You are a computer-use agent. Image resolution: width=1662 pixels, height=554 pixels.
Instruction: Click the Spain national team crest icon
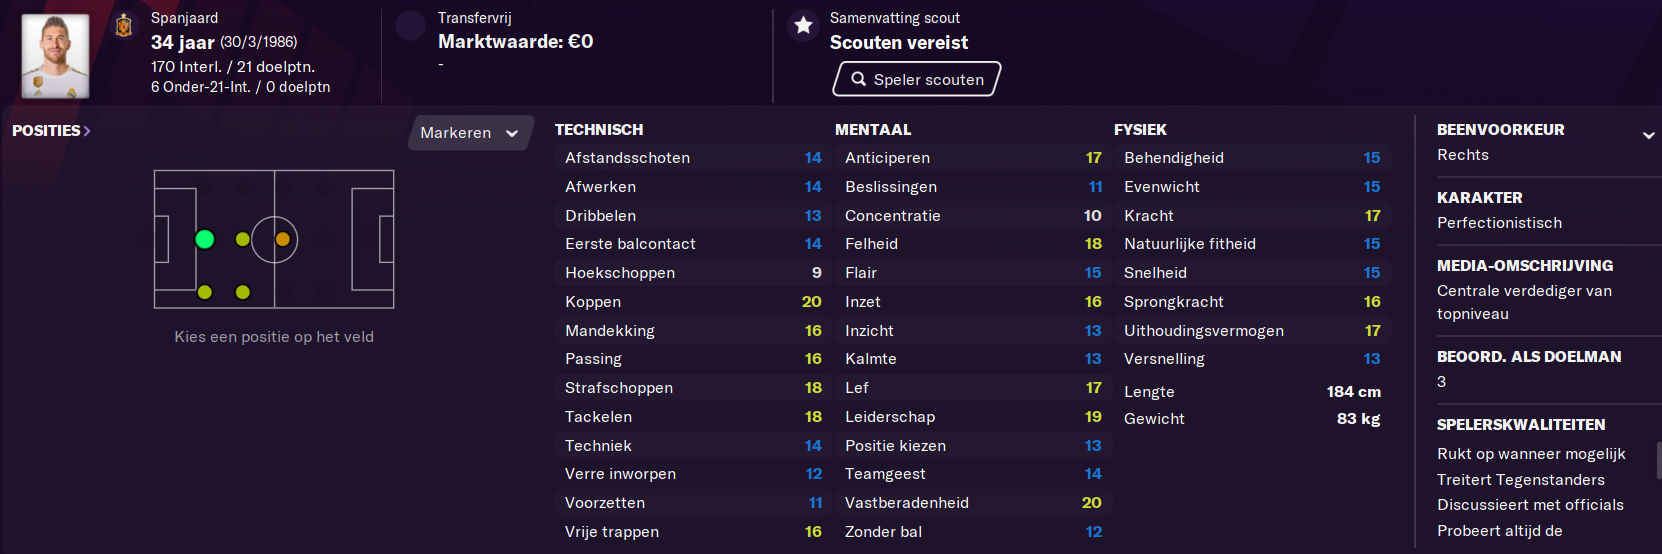pos(124,25)
